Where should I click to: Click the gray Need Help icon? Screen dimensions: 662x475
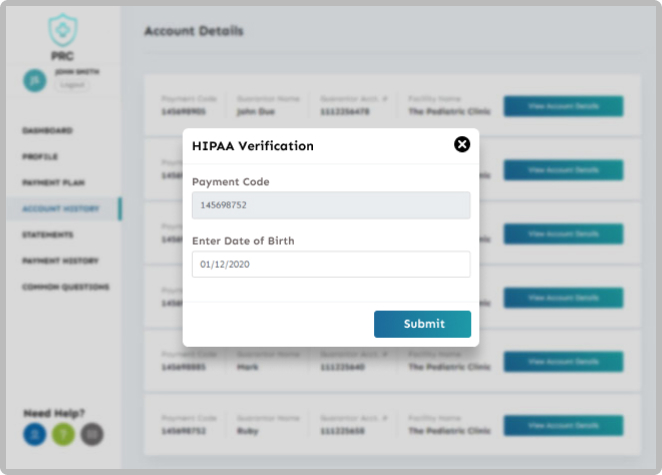(x=92, y=434)
